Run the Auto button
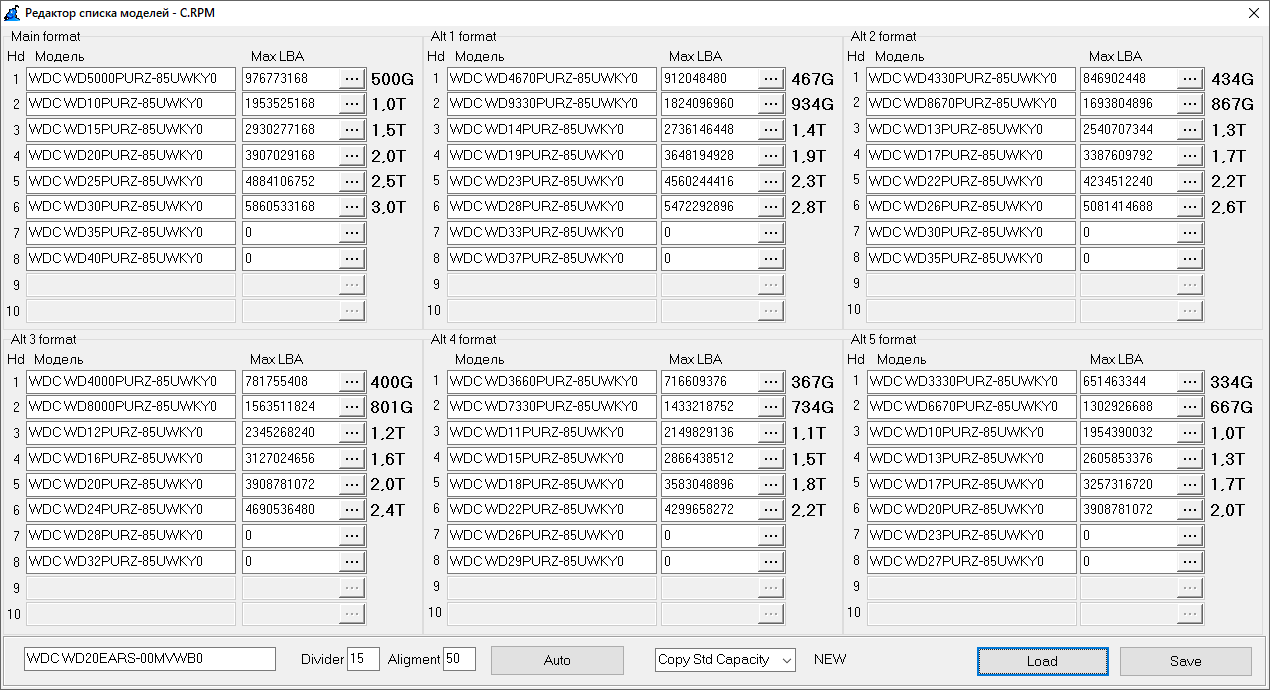The image size is (1270, 690). [557, 660]
